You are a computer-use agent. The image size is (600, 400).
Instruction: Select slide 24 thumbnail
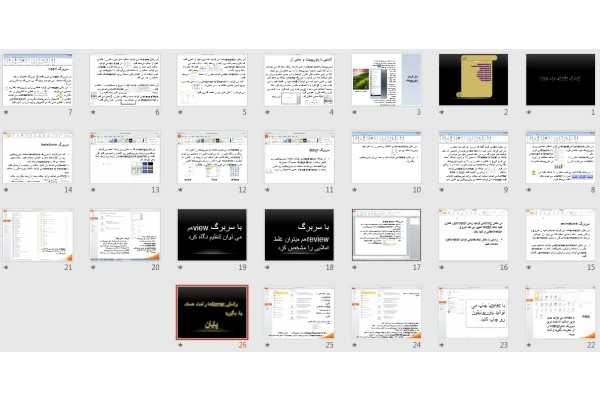386,312
